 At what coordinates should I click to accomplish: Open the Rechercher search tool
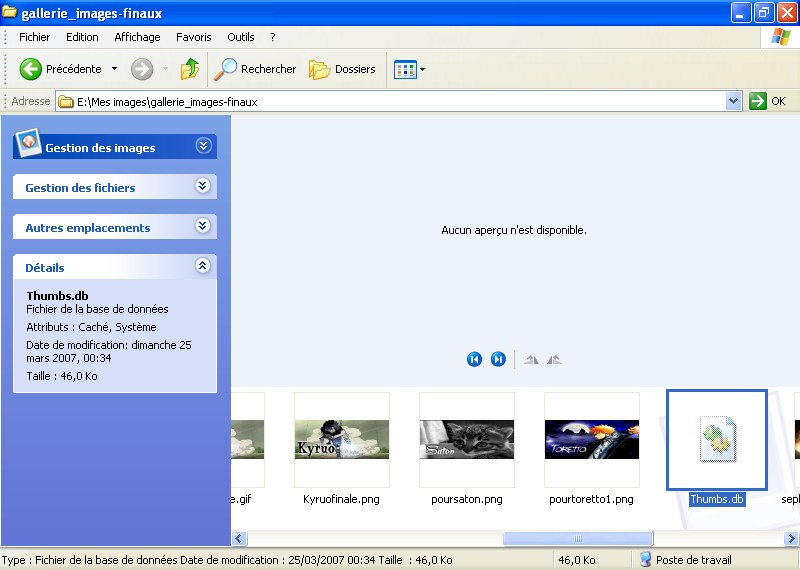tap(256, 69)
